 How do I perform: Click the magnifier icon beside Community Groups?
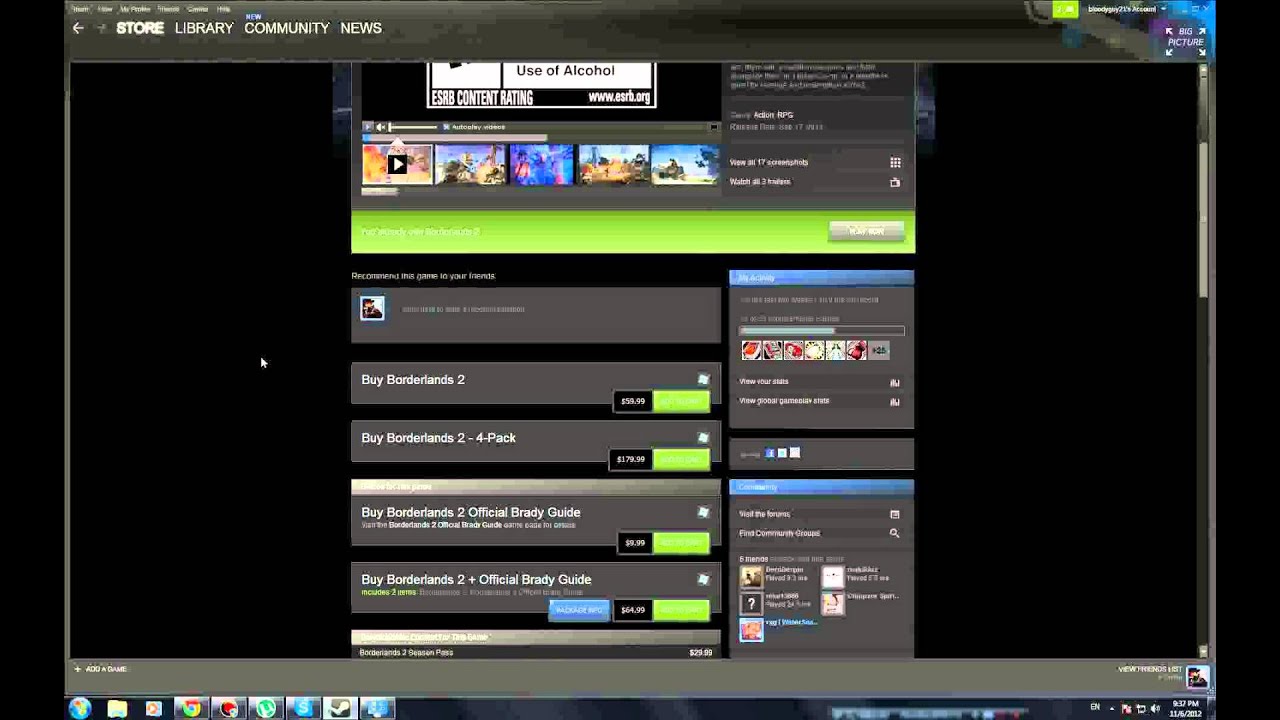point(895,533)
